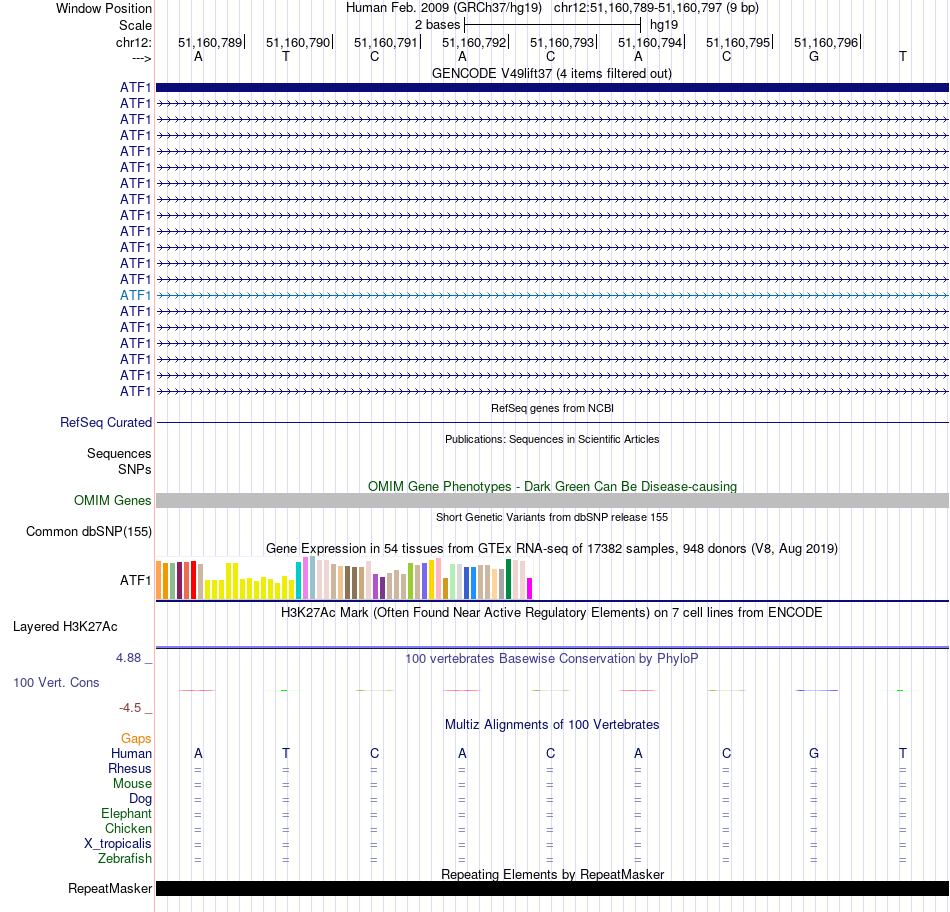The height and width of the screenshot is (912, 950).
Task: Select the Human species row label
Action: (131, 753)
